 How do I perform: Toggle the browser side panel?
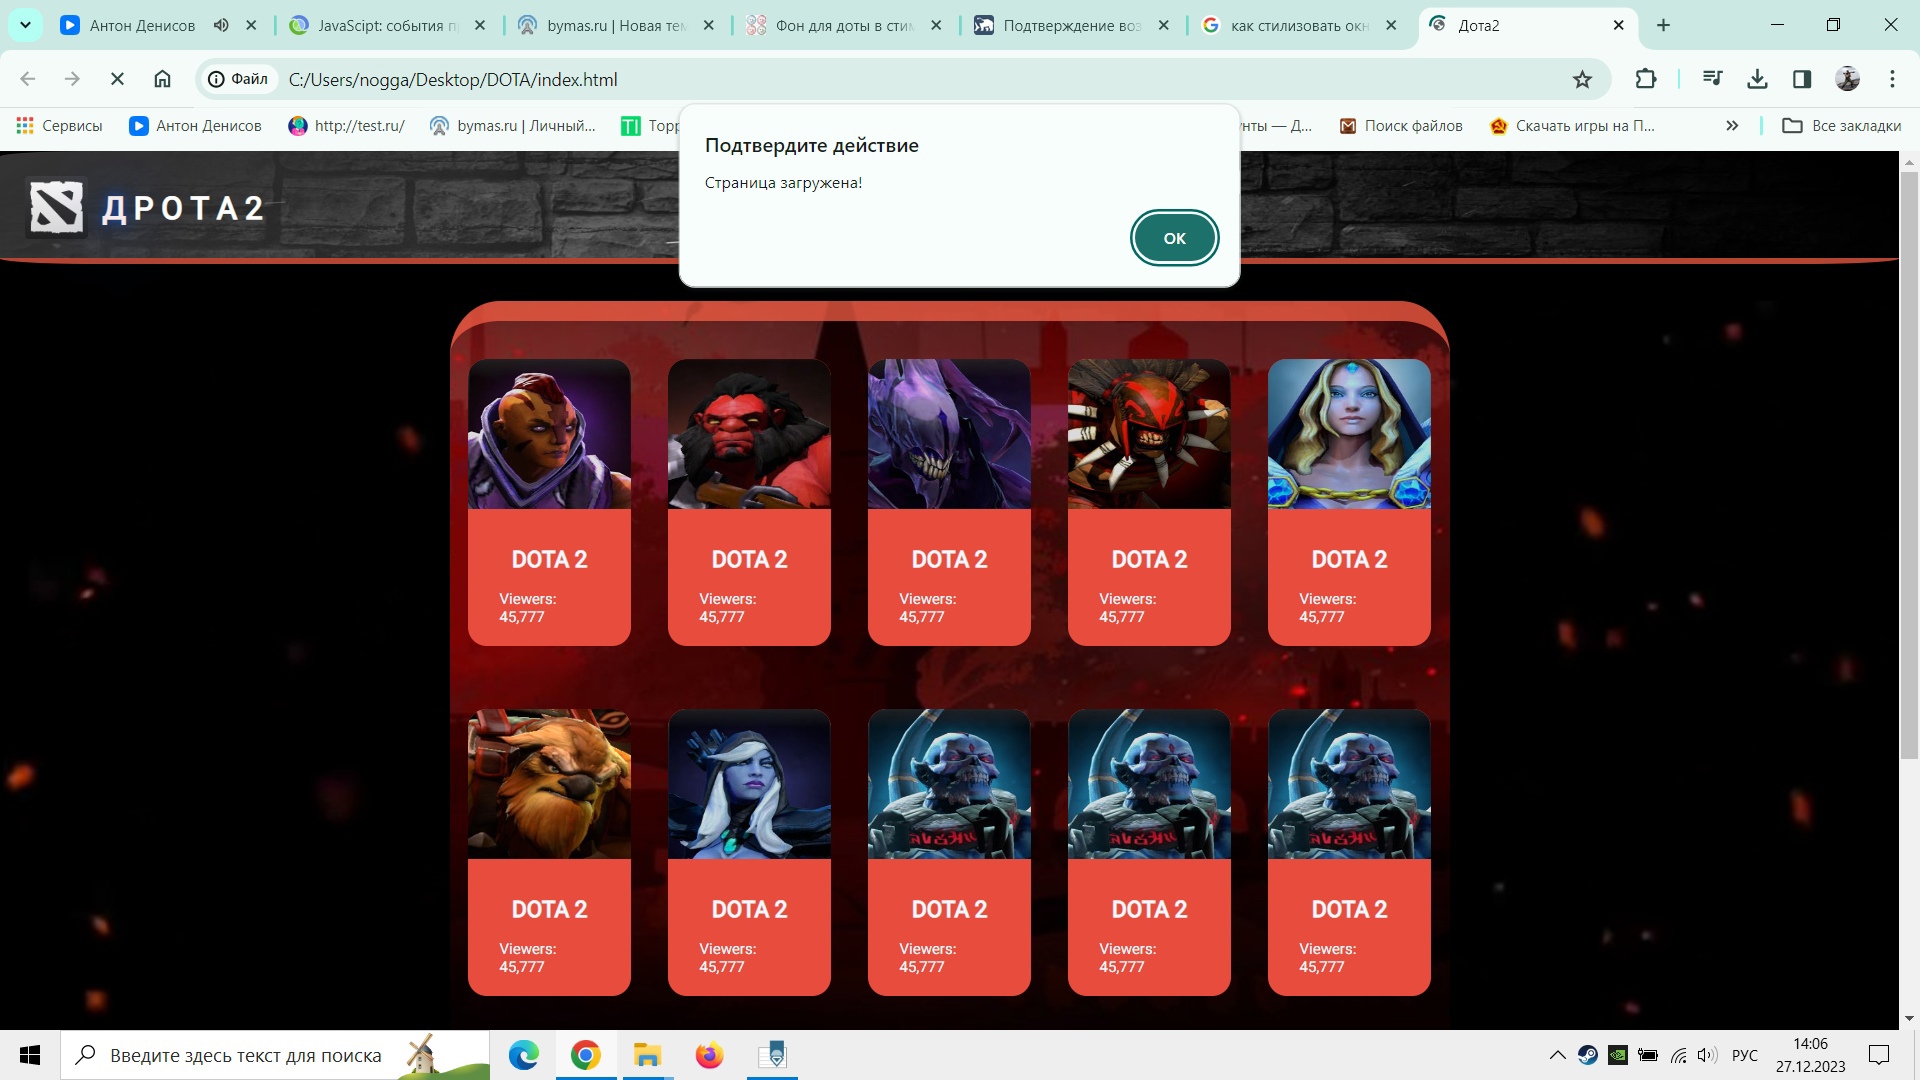(x=1802, y=79)
